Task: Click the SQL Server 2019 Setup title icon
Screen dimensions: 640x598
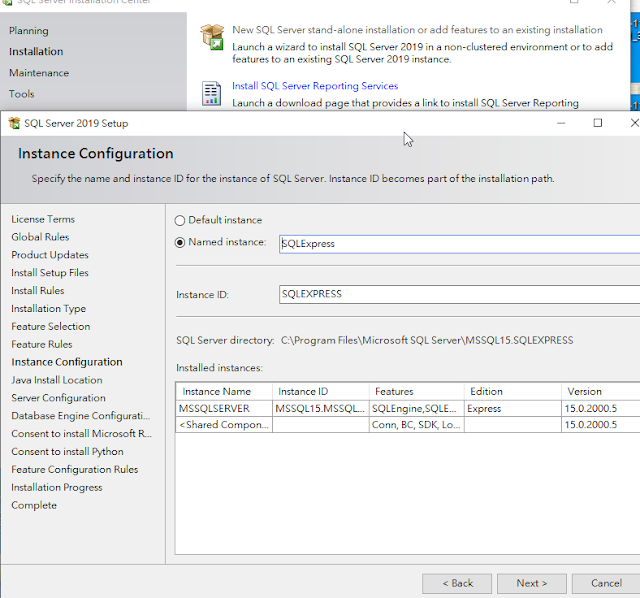Action: (14, 123)
